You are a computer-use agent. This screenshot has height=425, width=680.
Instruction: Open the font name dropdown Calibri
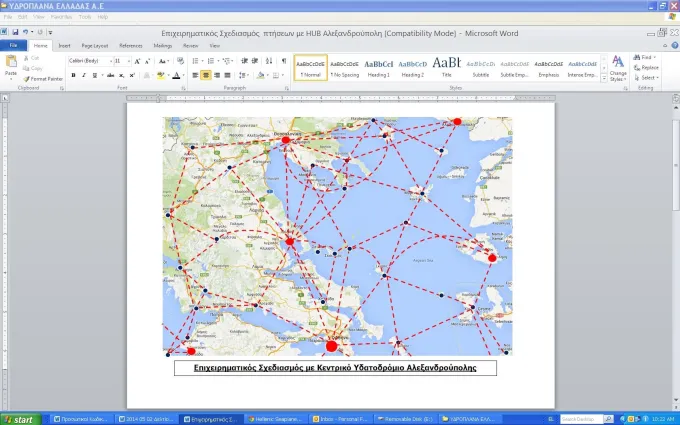pos(90,61)
